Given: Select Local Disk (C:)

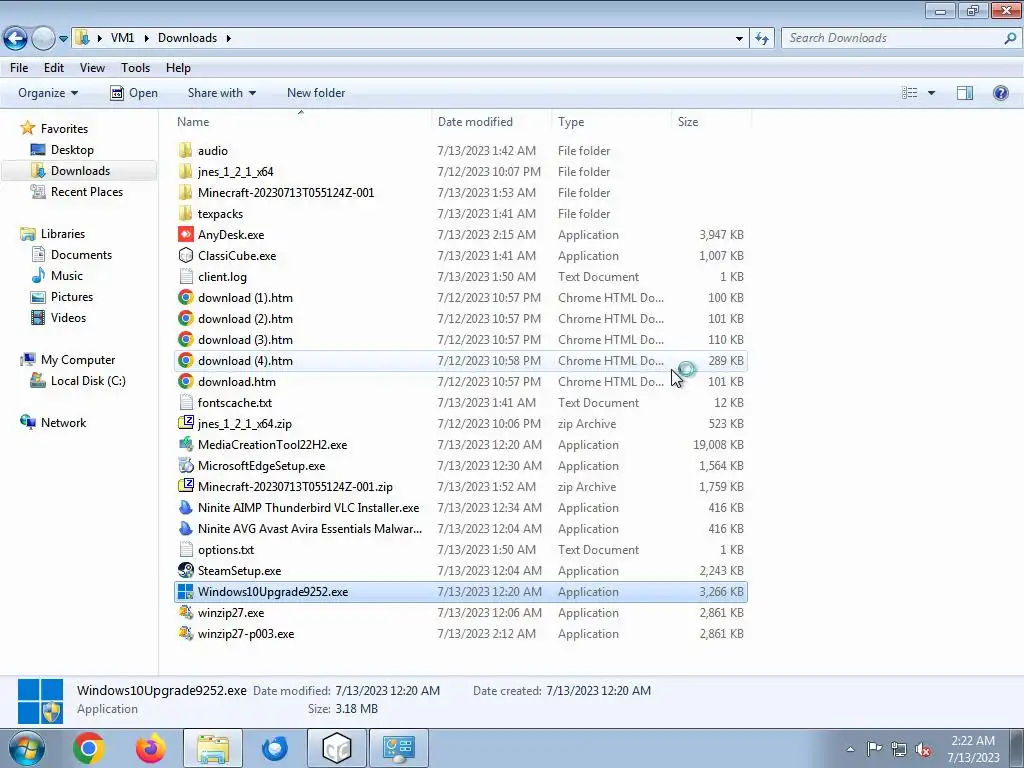Looking at the screenshot, I should coord(88,381).
